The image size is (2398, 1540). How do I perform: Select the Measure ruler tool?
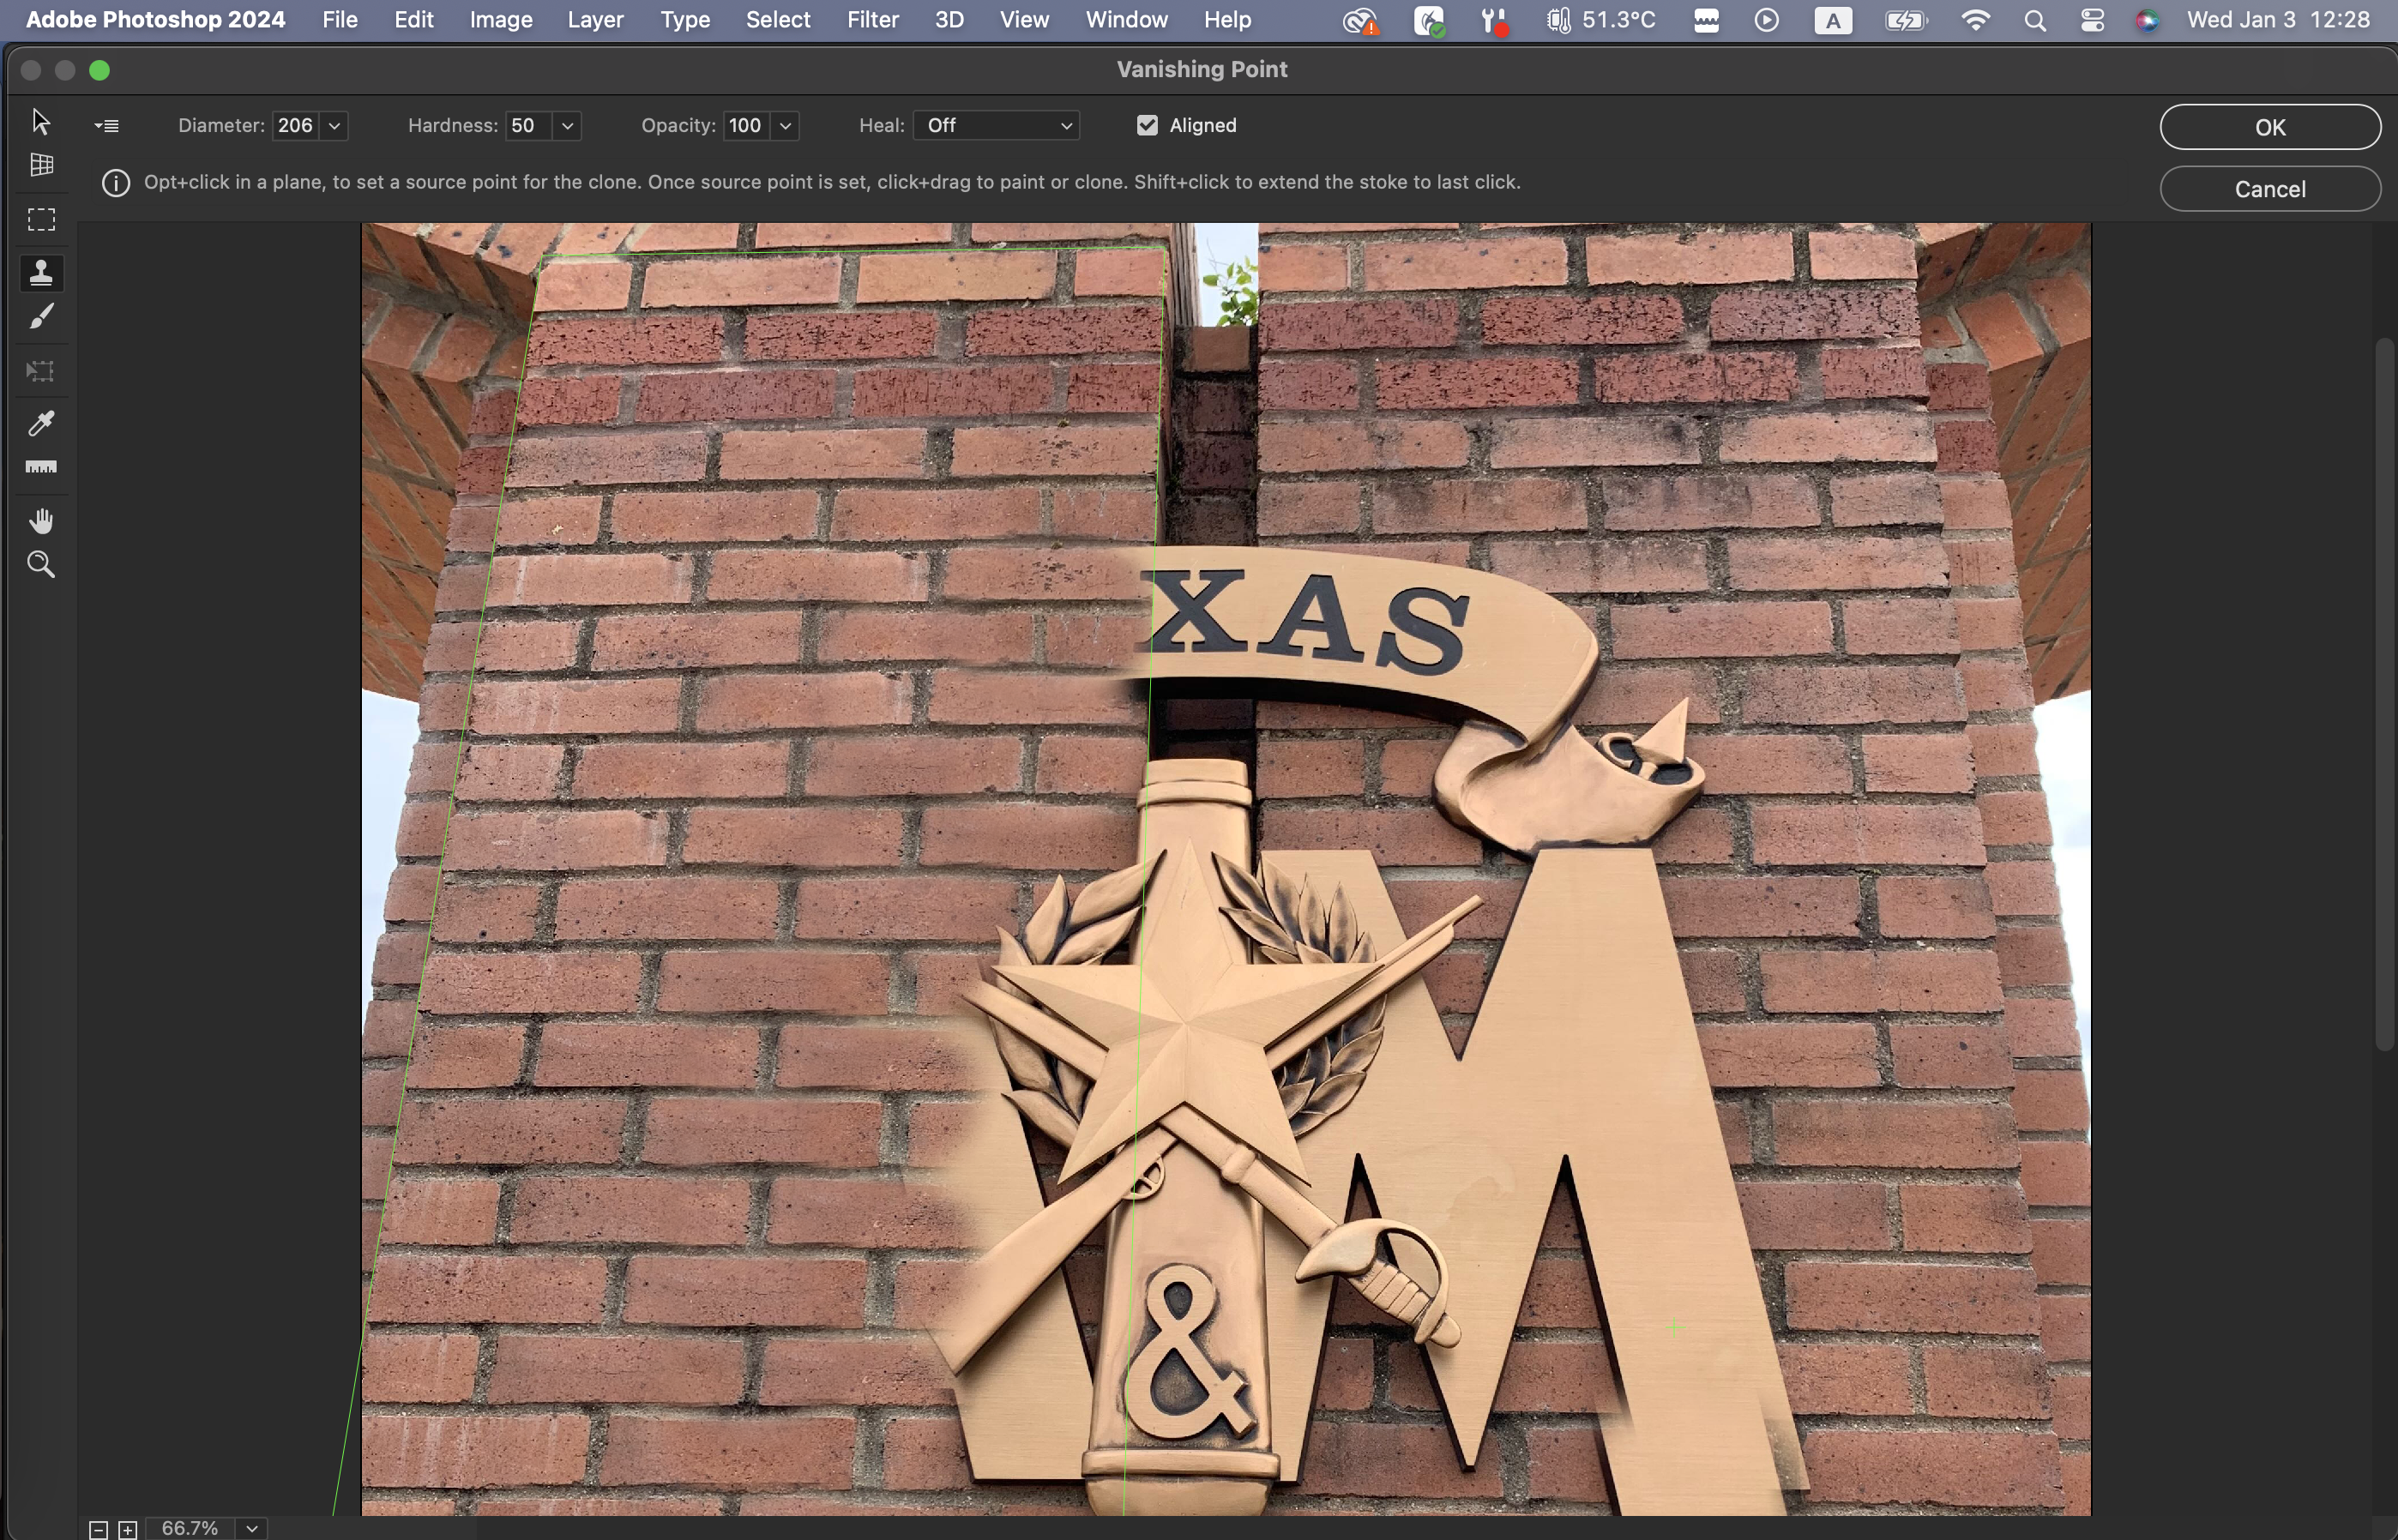click(41, 467)
